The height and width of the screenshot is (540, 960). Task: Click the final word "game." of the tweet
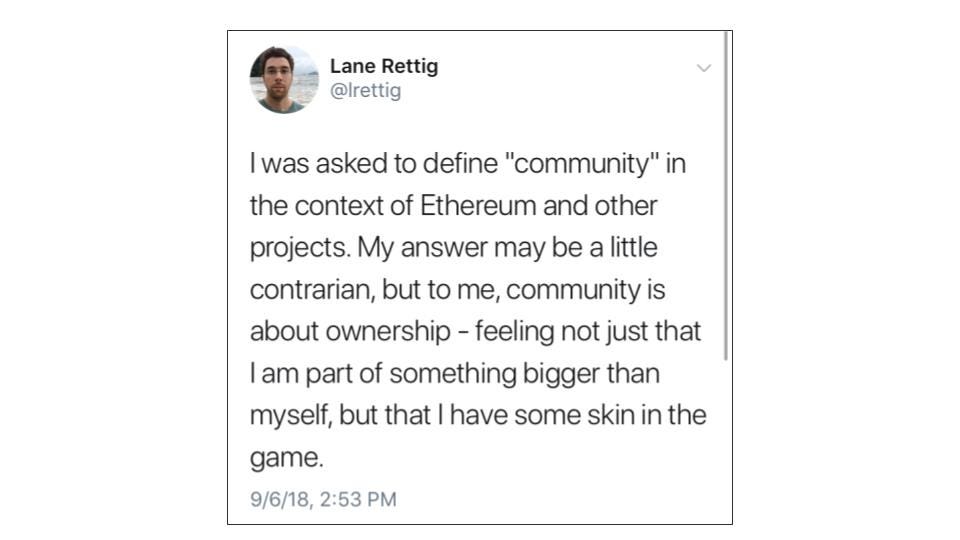(x=286, y=459)
